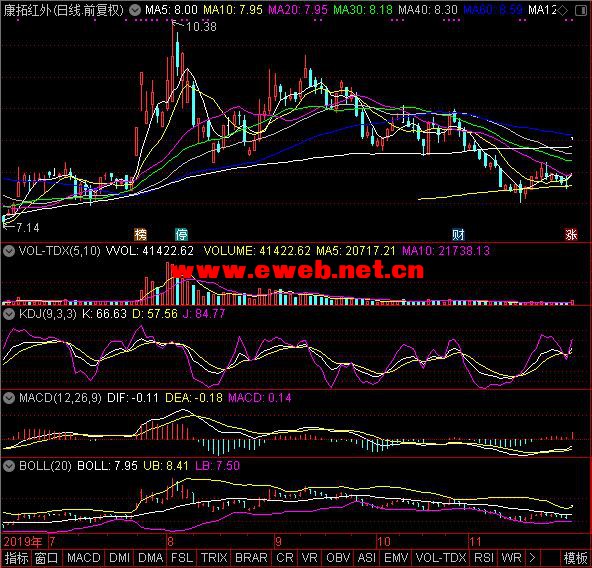The width and height of the screenshot is (592, 568).
Task: Click the 停 marker icon on chart
Action: coord(182,235)
